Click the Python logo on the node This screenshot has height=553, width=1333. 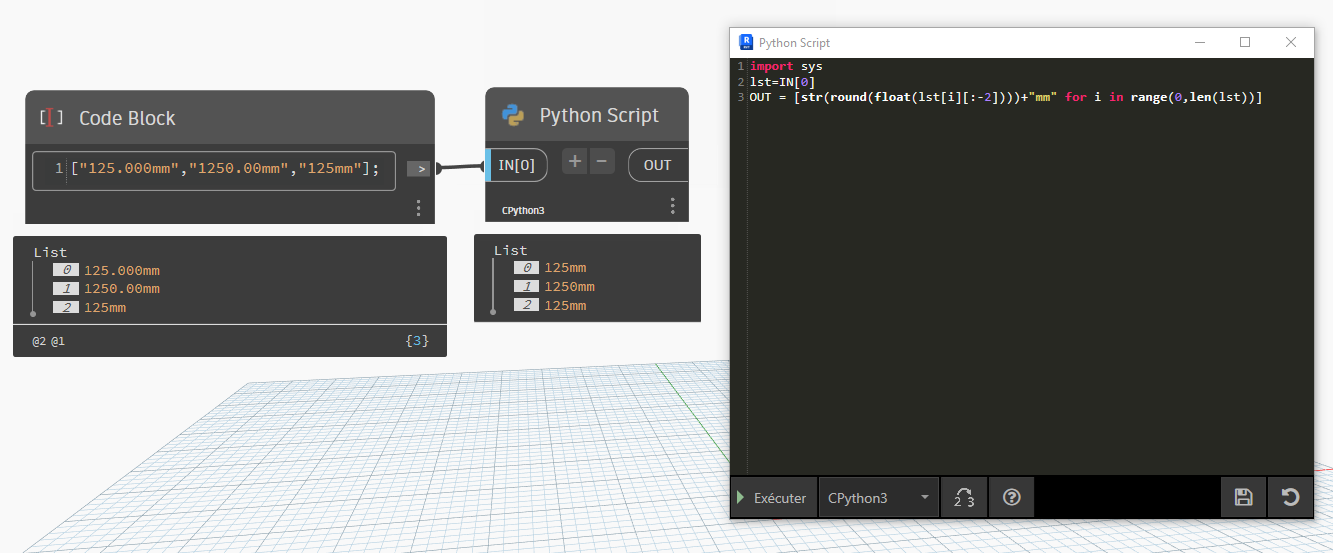click(513, 115)
